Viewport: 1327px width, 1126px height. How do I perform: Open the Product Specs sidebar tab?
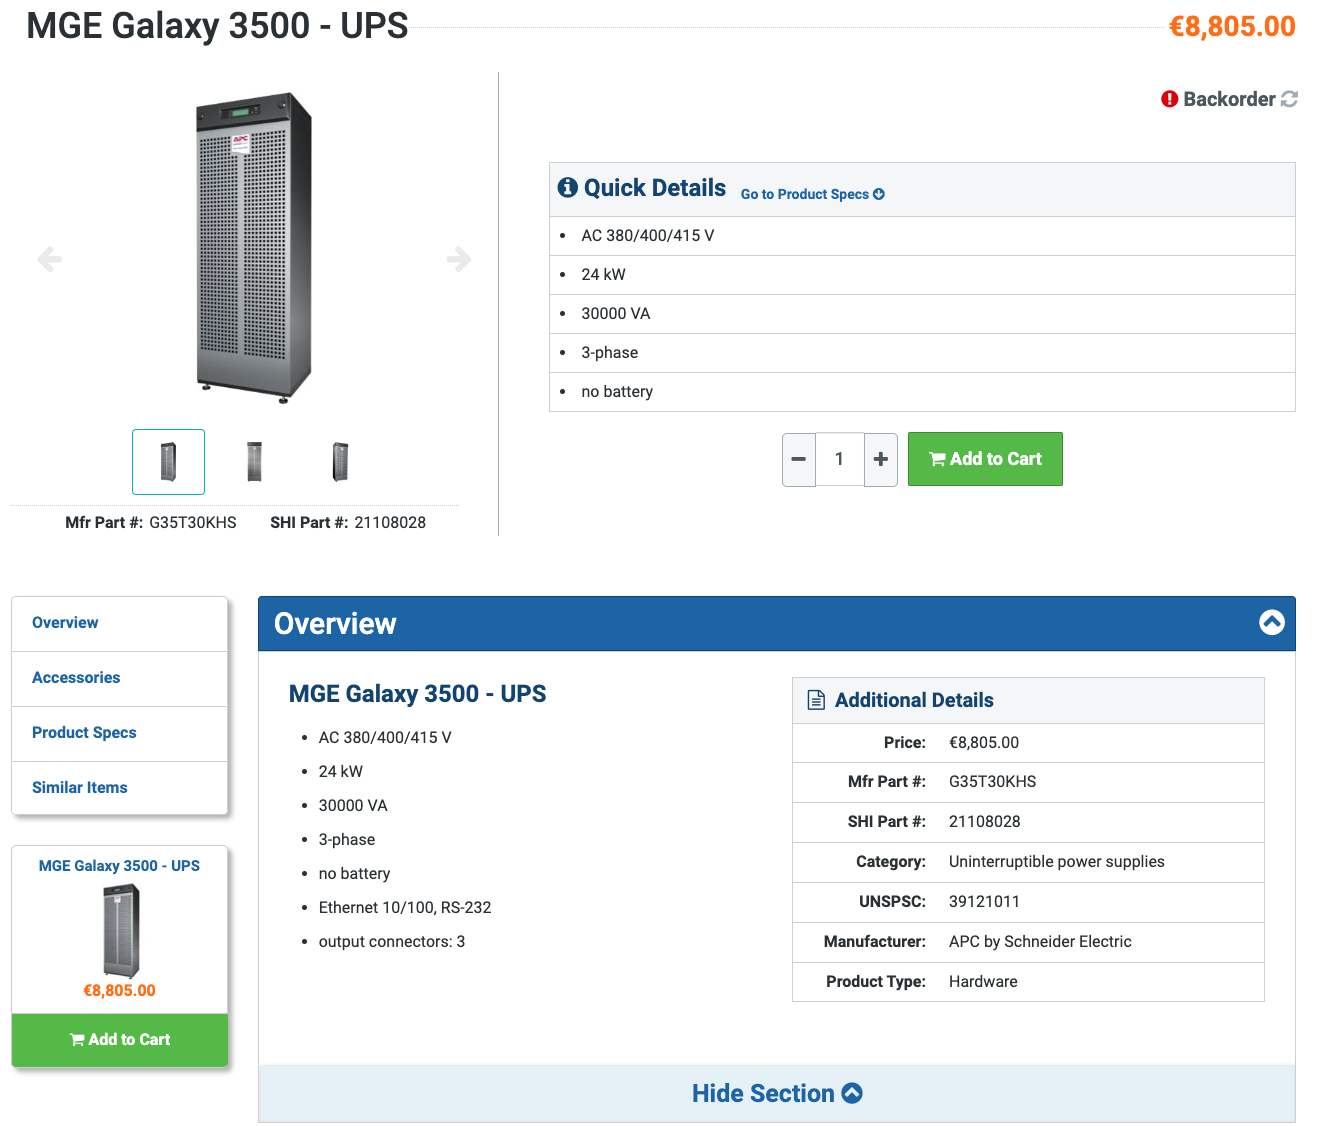coord(120,733)
